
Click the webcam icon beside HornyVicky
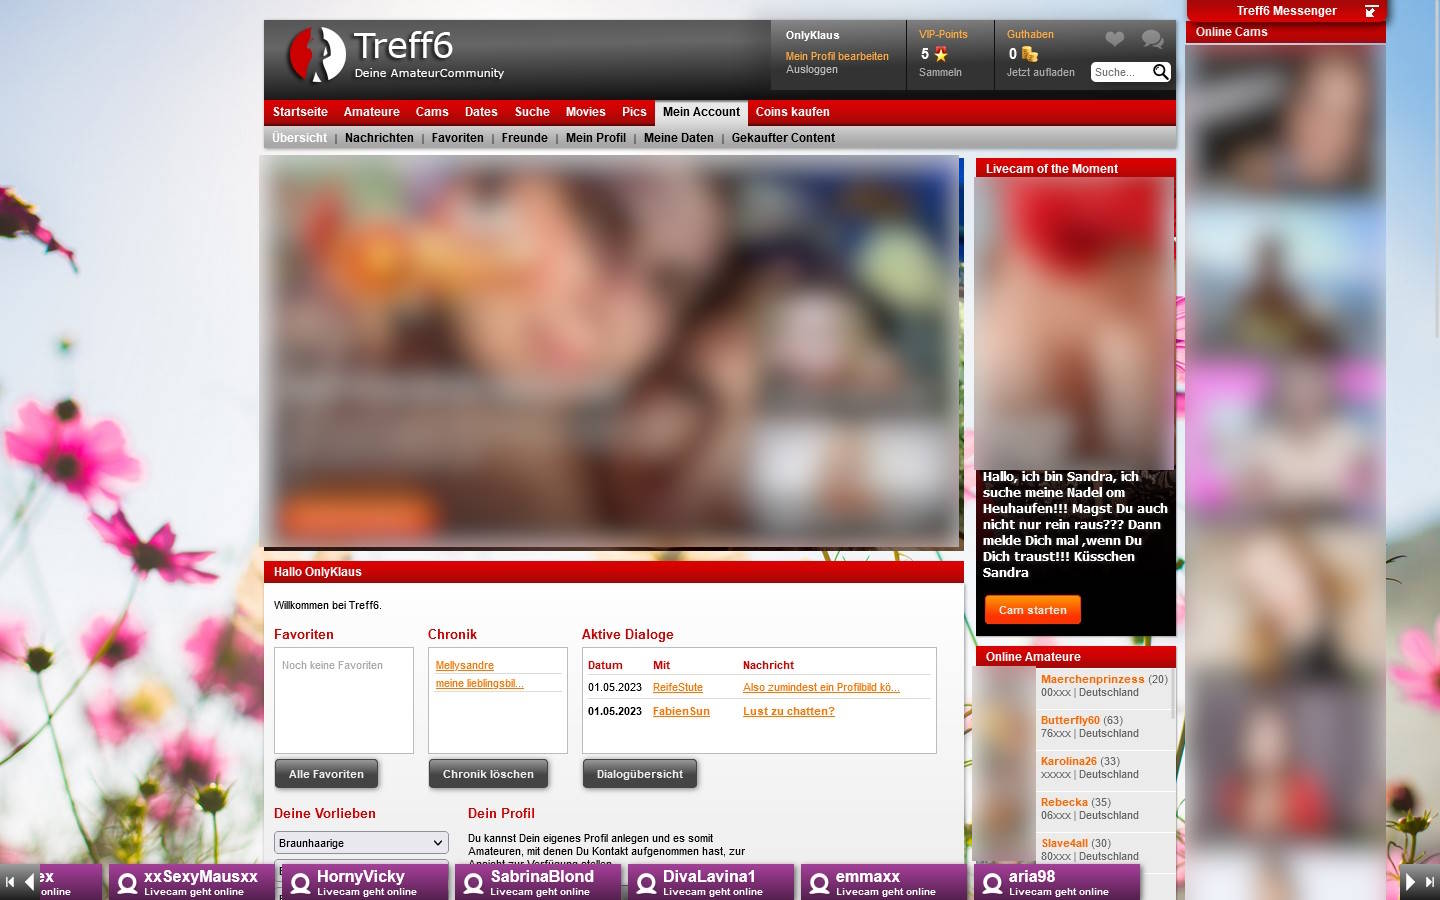point(300,883)
